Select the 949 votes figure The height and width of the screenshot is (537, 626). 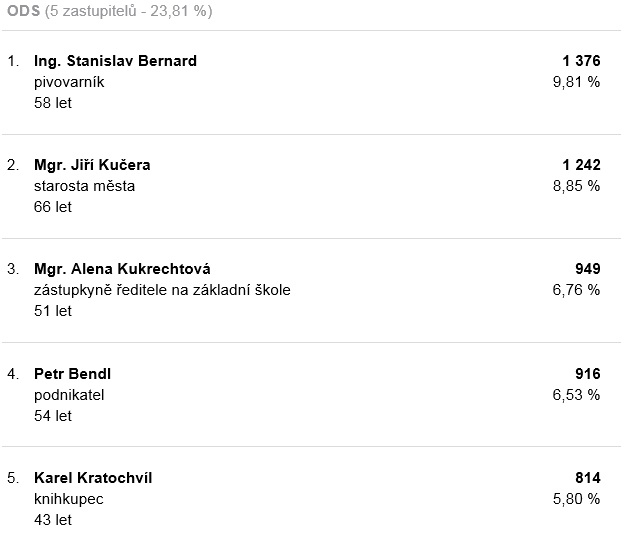tap(588, 269)
